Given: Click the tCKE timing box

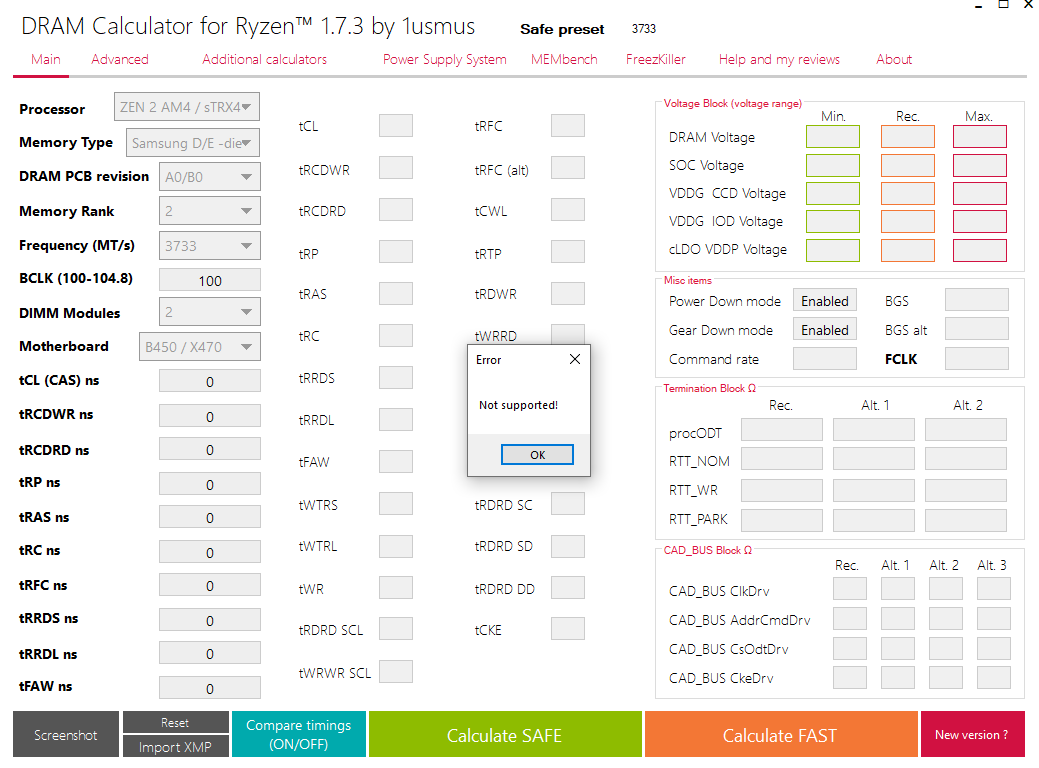Looking at the screenshot, I should [568, 629].
